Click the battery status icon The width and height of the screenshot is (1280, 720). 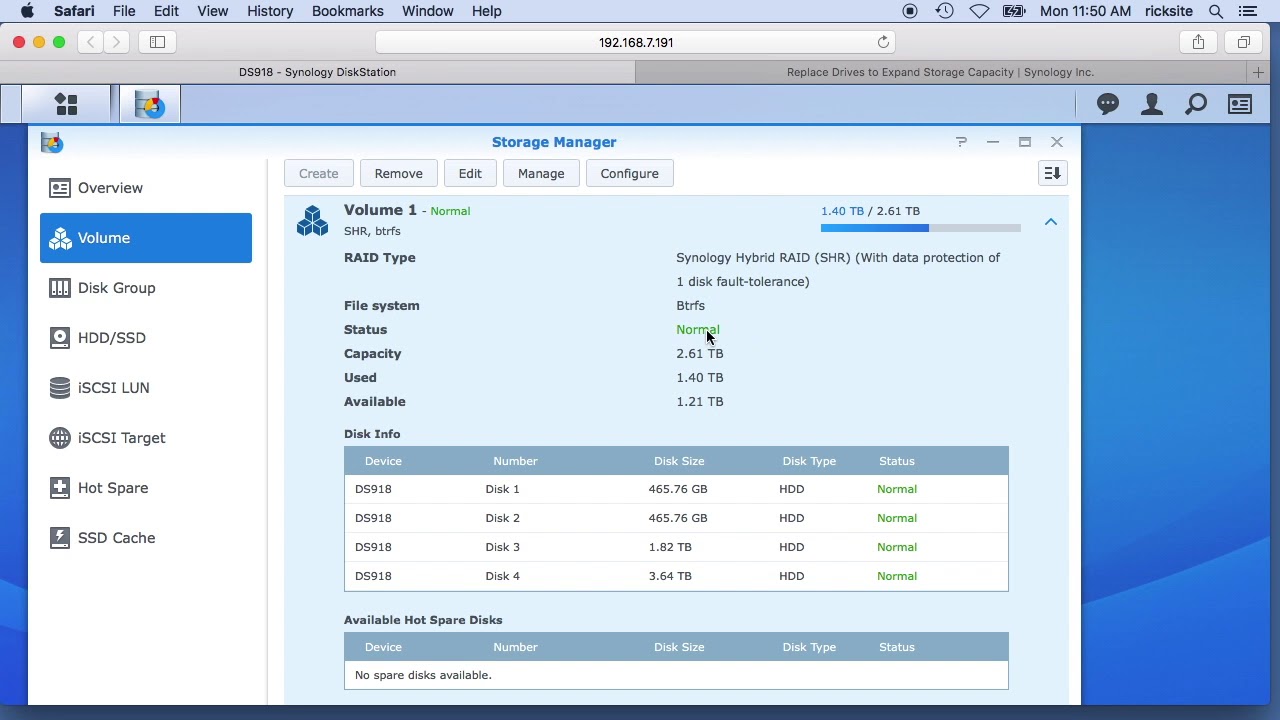[x=1014, y=11]
